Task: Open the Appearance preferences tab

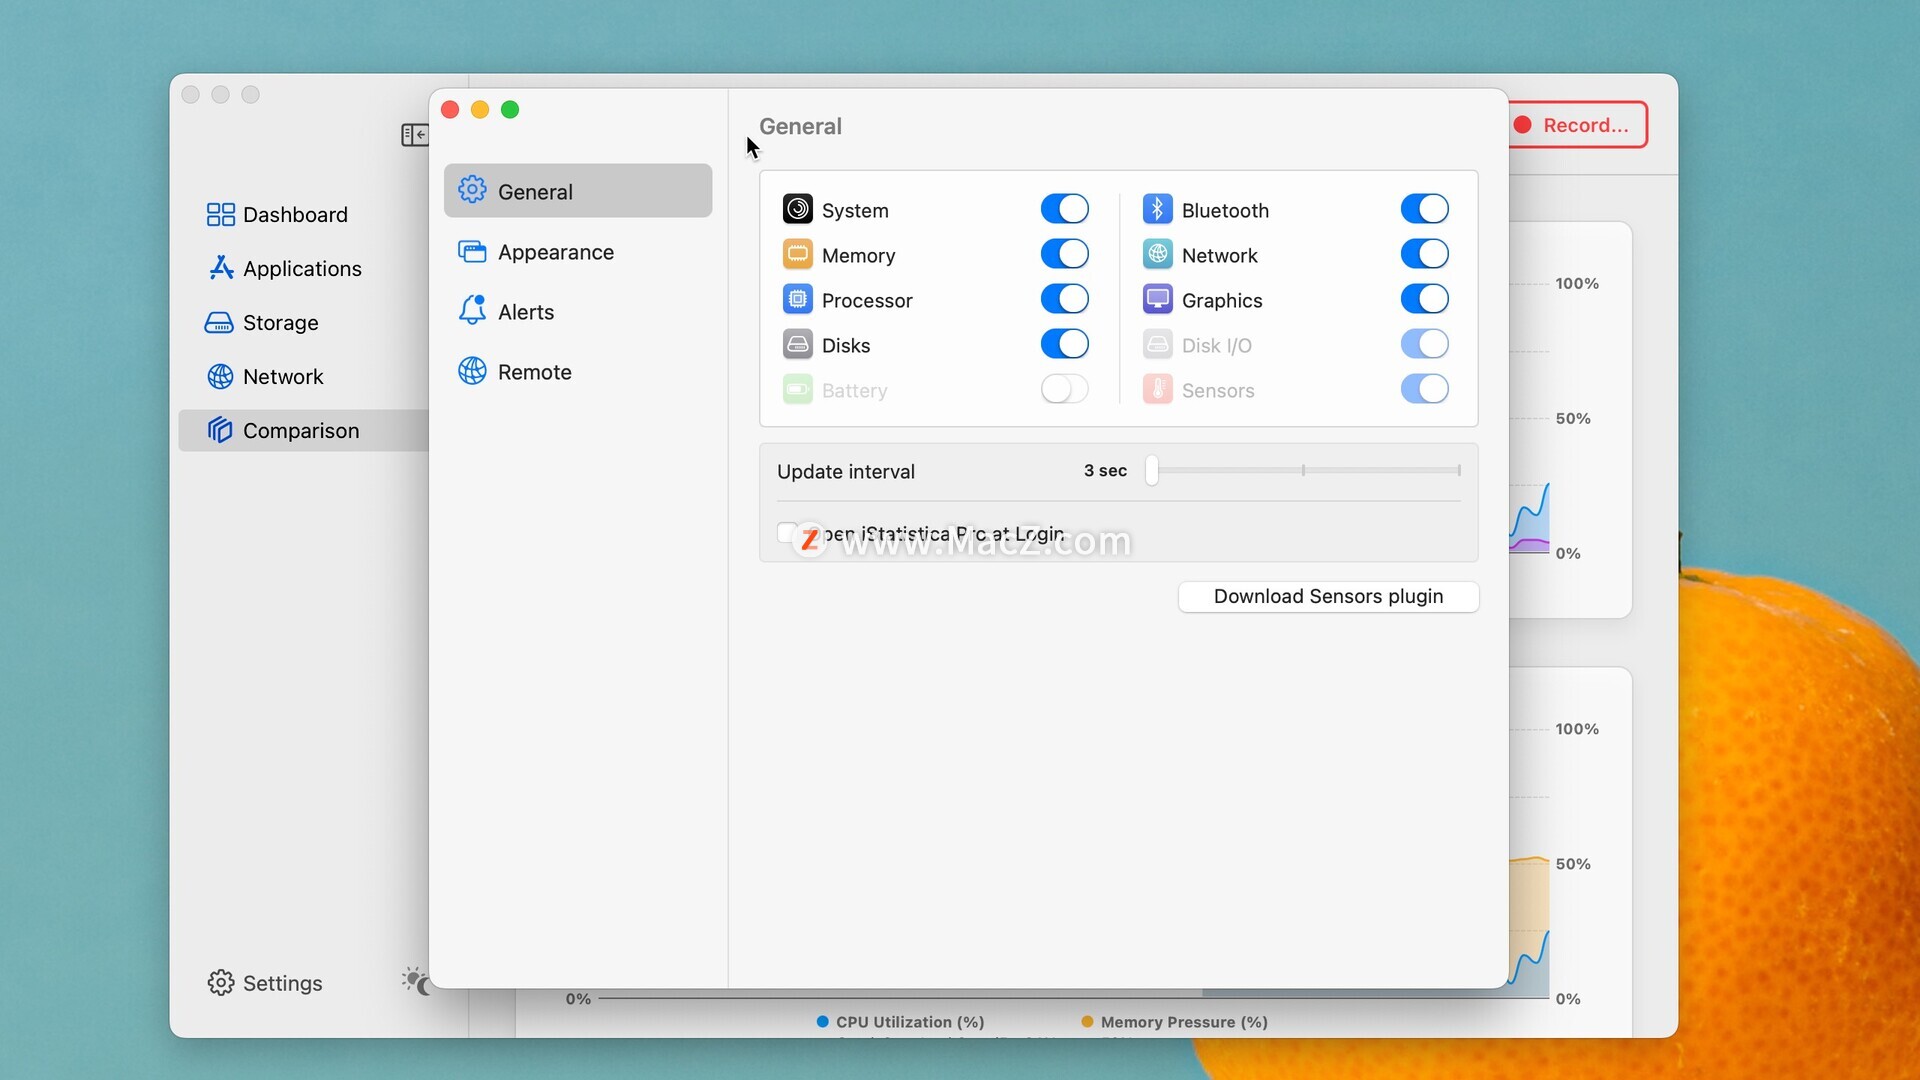Action: [578, 252]
